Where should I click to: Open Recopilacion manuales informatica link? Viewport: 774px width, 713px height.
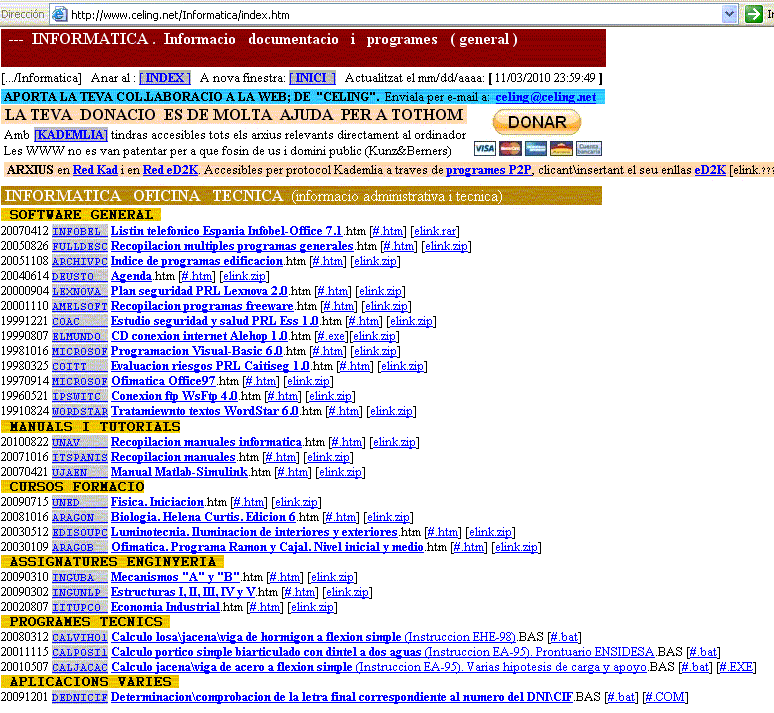click(x=206, y=442)
